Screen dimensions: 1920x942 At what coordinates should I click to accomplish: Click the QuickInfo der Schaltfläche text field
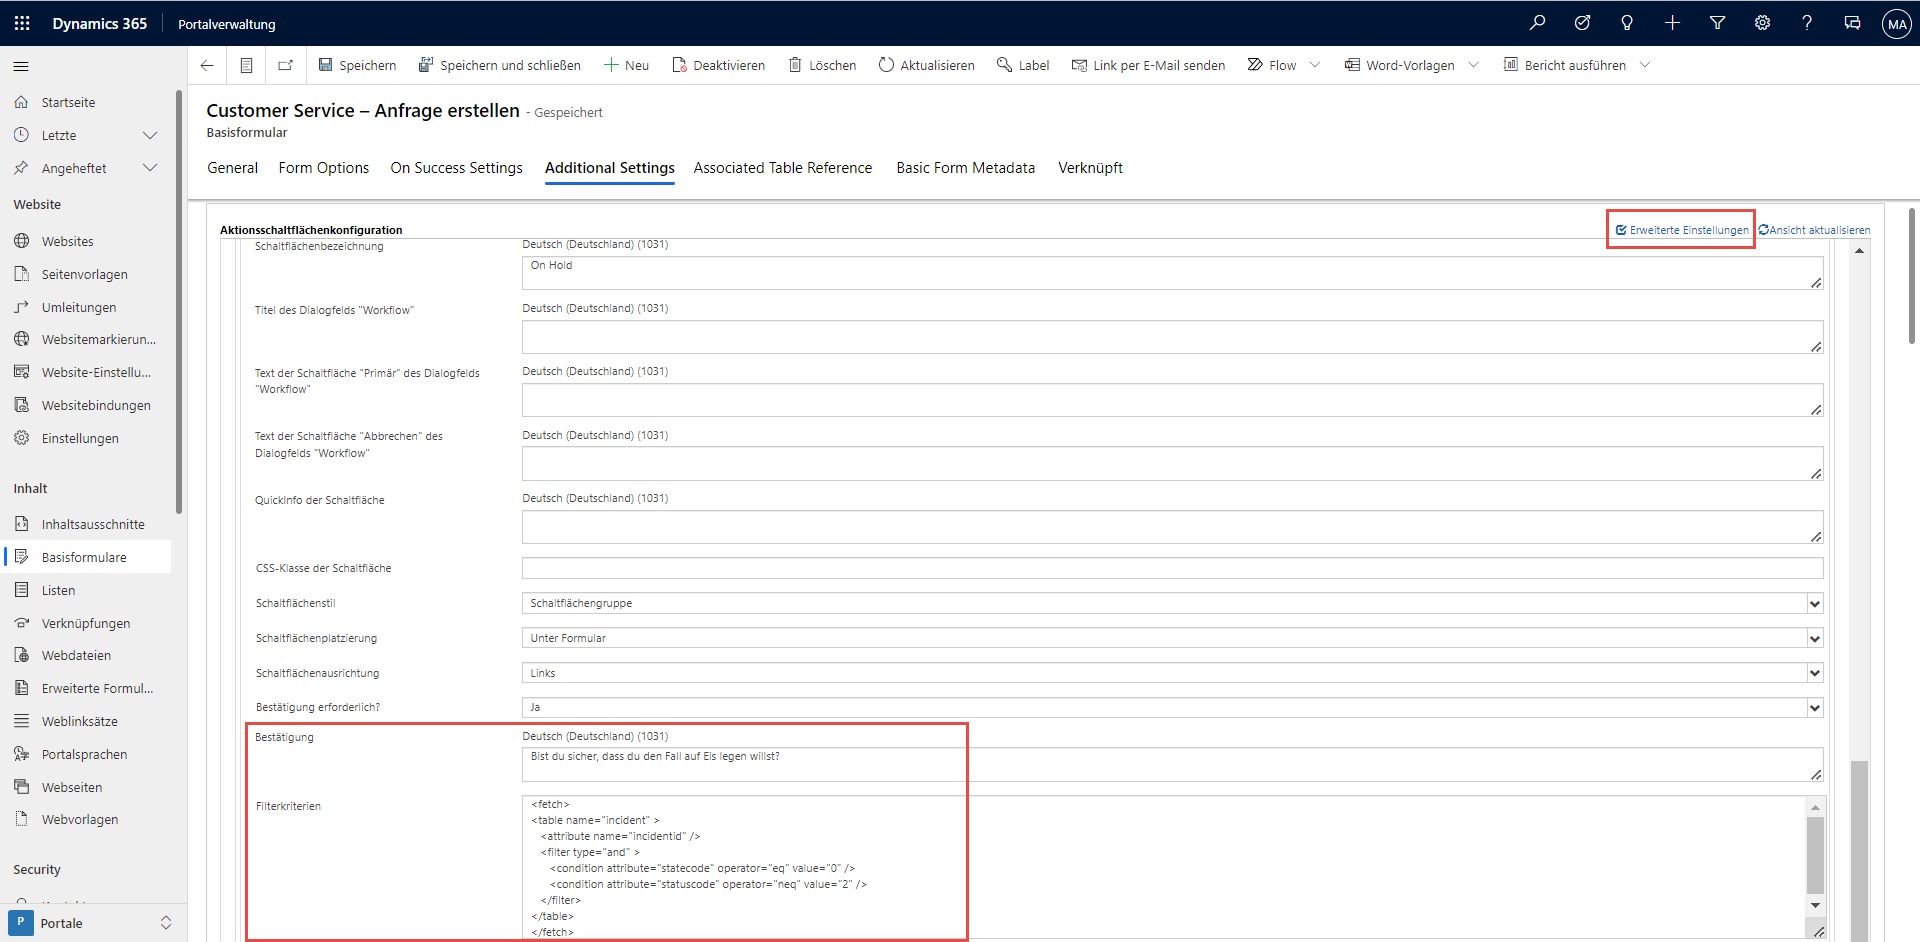[1172, 527]
